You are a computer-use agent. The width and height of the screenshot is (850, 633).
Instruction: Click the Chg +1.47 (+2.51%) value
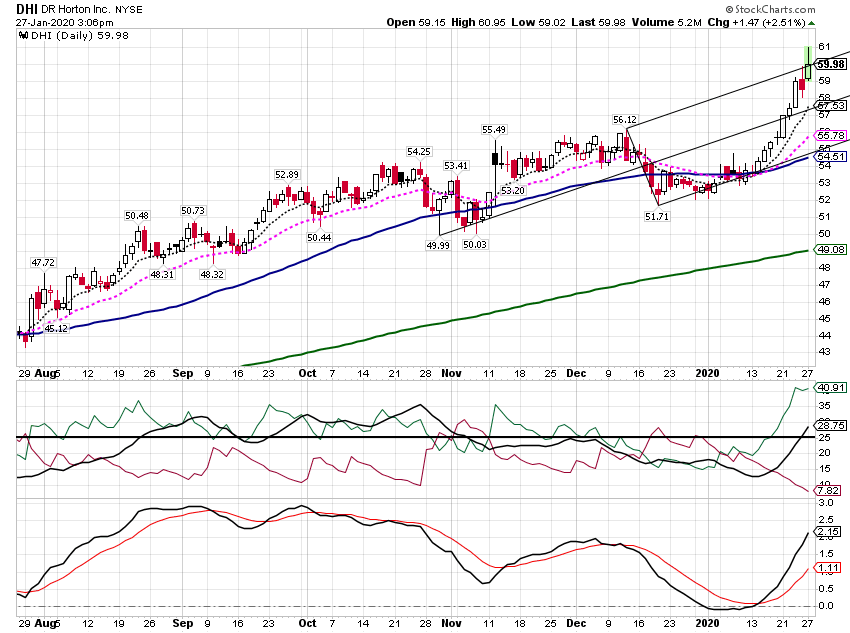(x=756, y=22)
